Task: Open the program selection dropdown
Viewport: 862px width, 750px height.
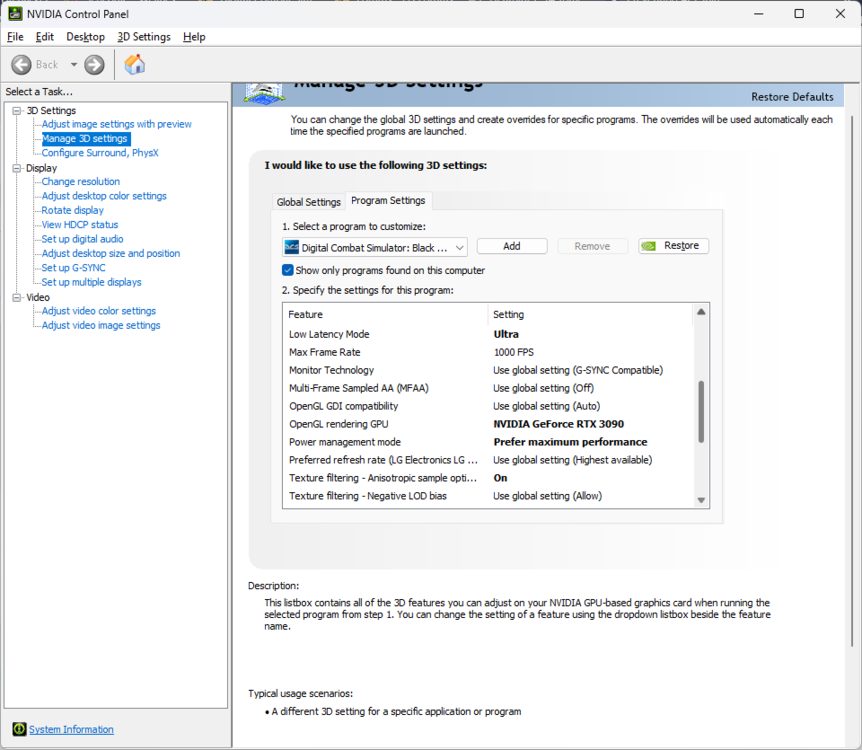Action: tap(375, 247)
